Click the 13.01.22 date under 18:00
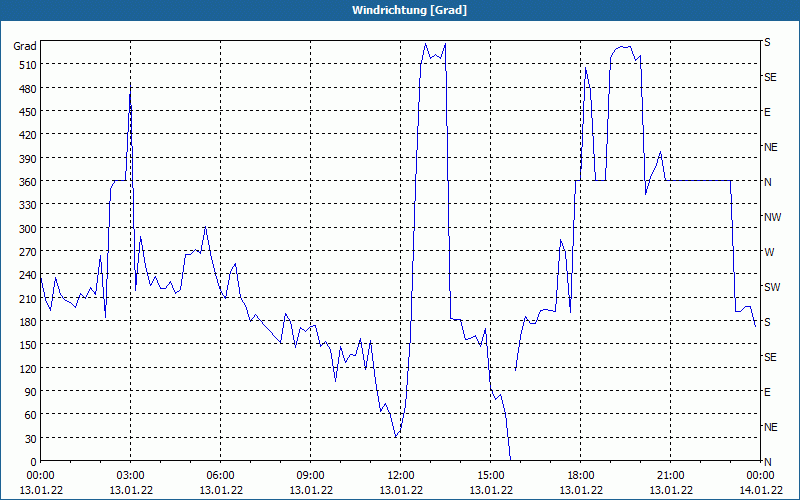Screen dimensions: 800x500 [x=581, y=490]
